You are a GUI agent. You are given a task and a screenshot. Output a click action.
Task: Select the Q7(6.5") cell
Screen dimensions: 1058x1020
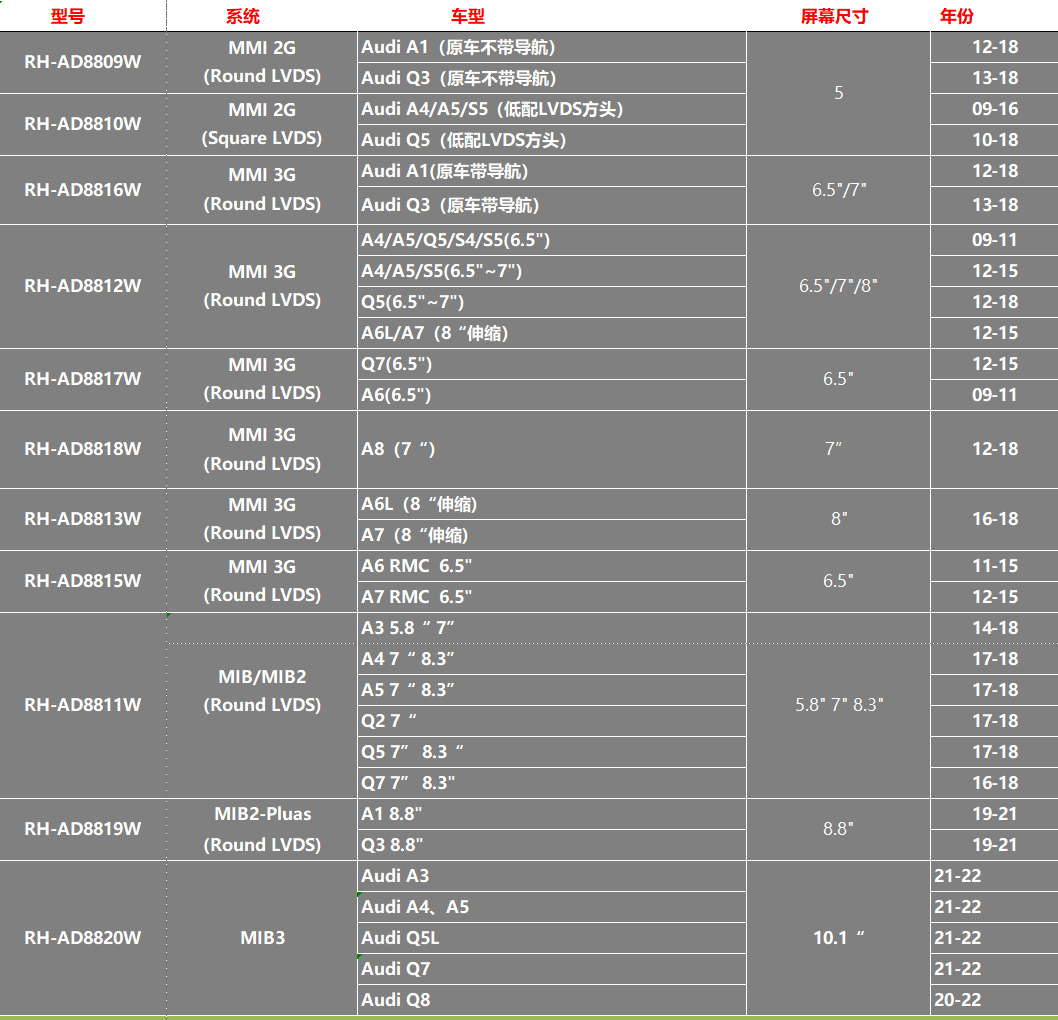tap(552, 364)
